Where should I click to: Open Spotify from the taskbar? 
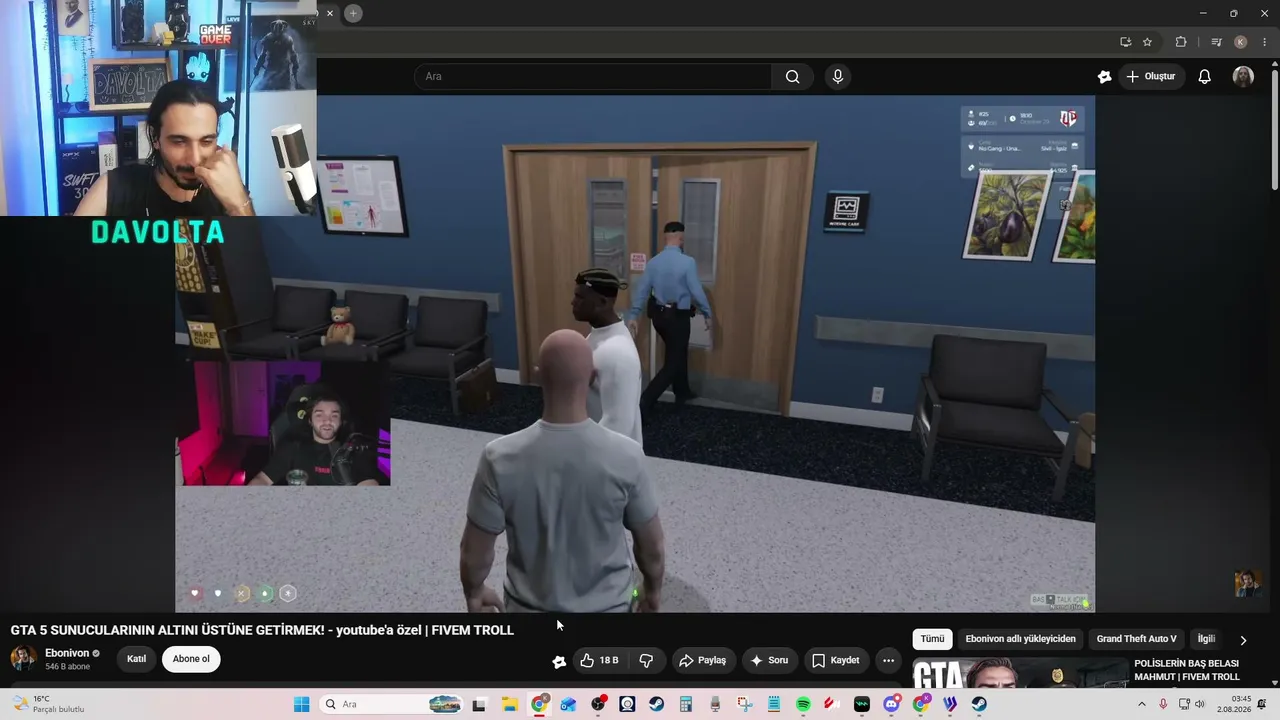coord(803,704)
